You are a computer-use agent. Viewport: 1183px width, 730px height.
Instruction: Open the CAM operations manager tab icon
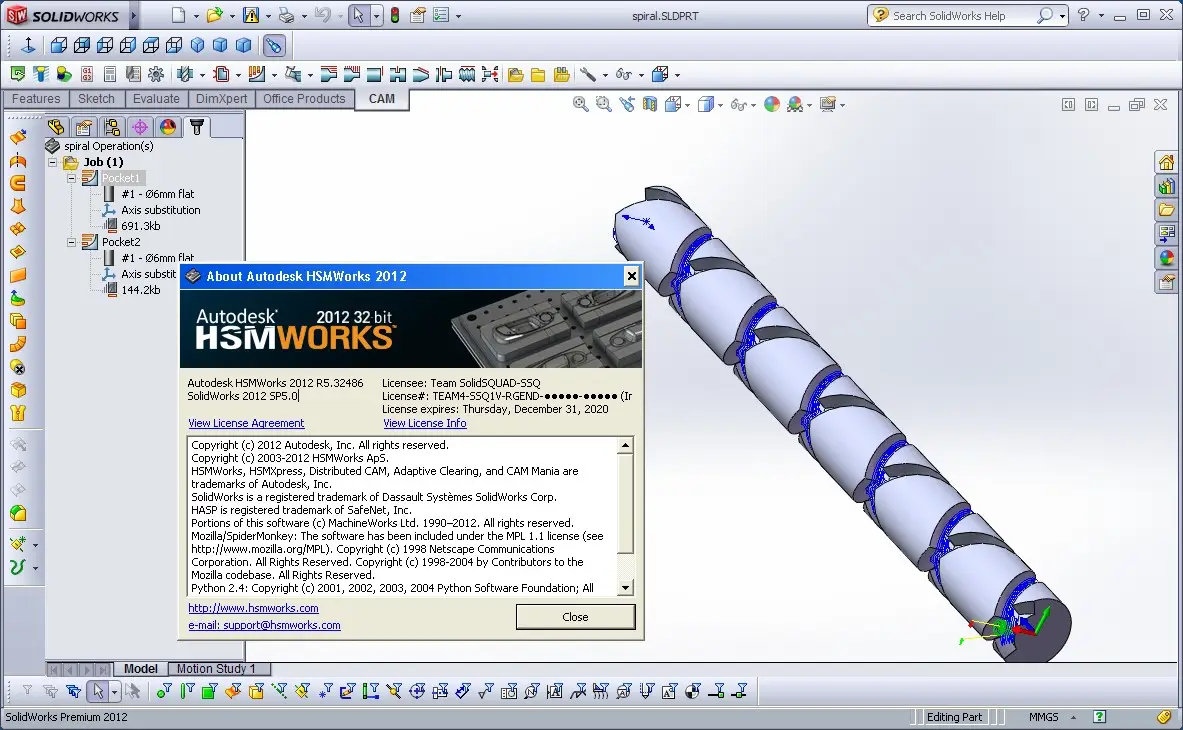point(197,127)
